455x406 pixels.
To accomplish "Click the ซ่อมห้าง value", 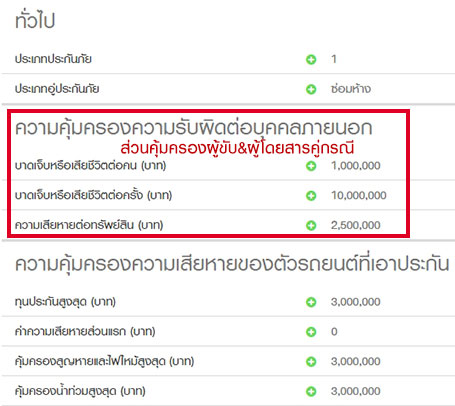I will tap(351, 89).
